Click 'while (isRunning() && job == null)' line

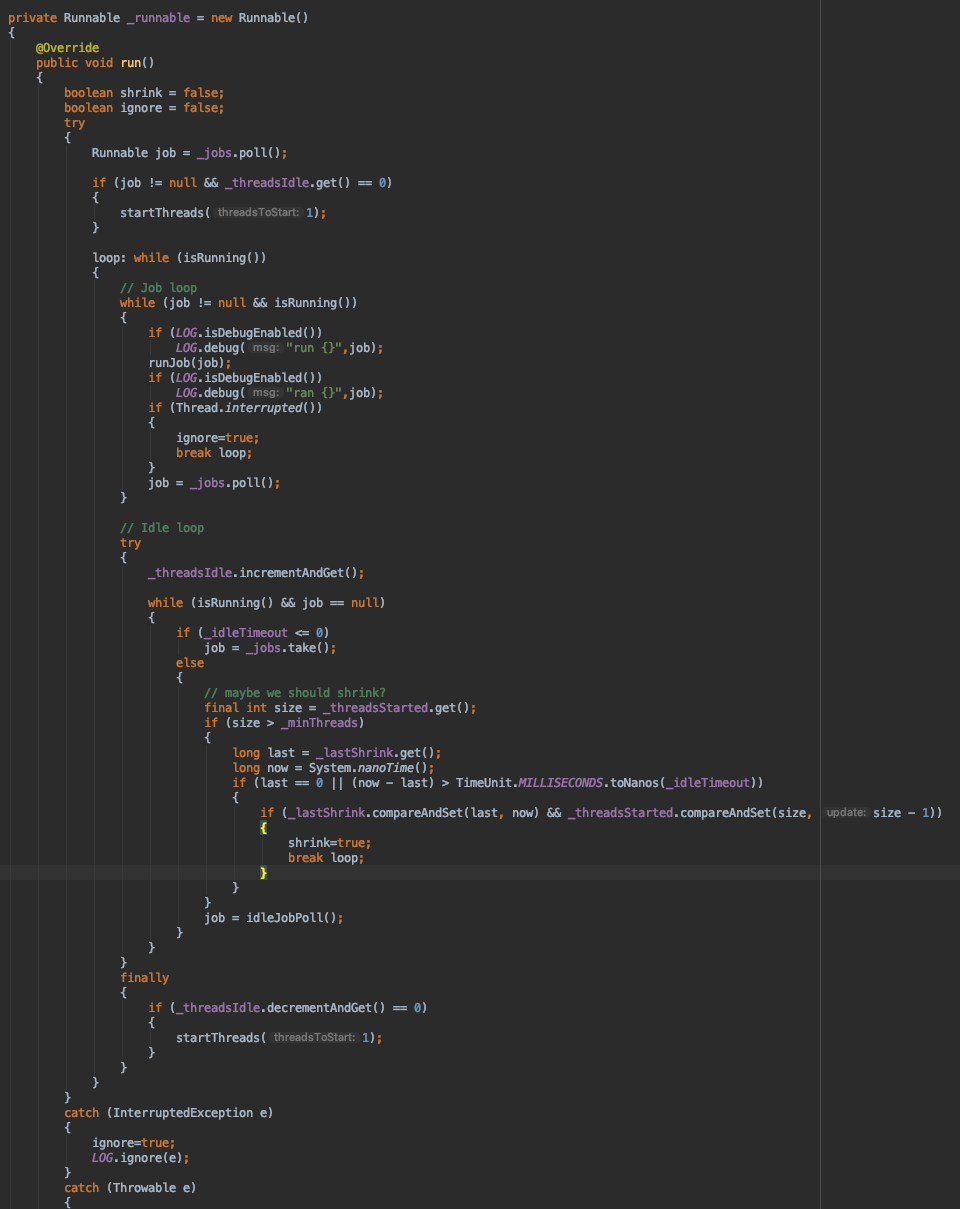tap(266, 603)
